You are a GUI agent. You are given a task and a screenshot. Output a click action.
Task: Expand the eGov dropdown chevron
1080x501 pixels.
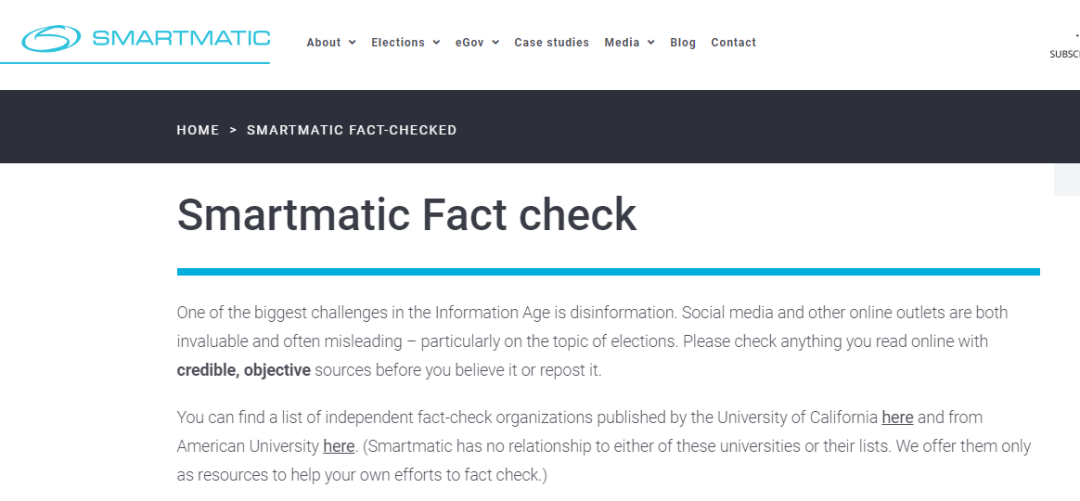click(x=495, y=42)
